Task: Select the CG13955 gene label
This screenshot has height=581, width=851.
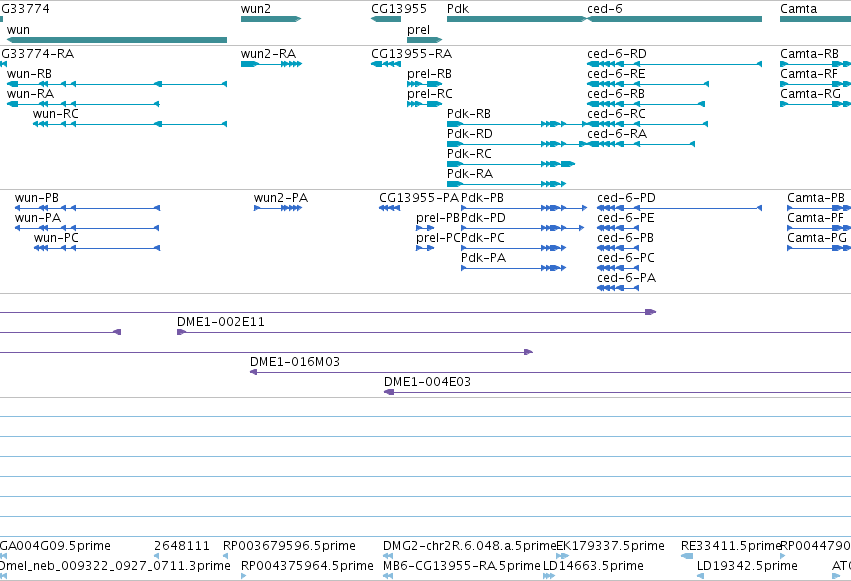Action: (399, 9)
